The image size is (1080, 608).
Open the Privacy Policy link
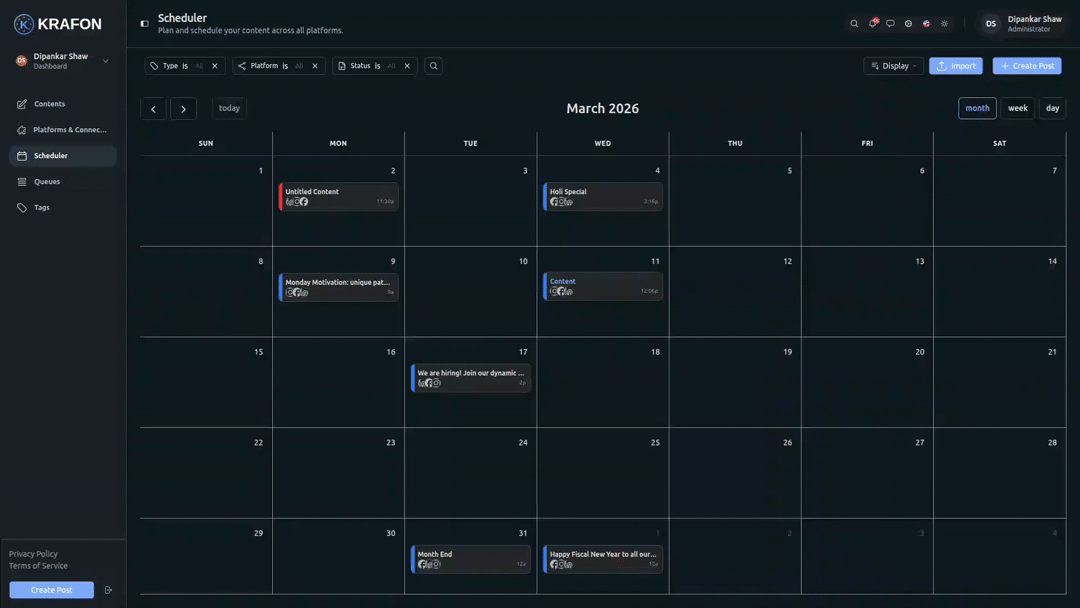pos(32,553)
